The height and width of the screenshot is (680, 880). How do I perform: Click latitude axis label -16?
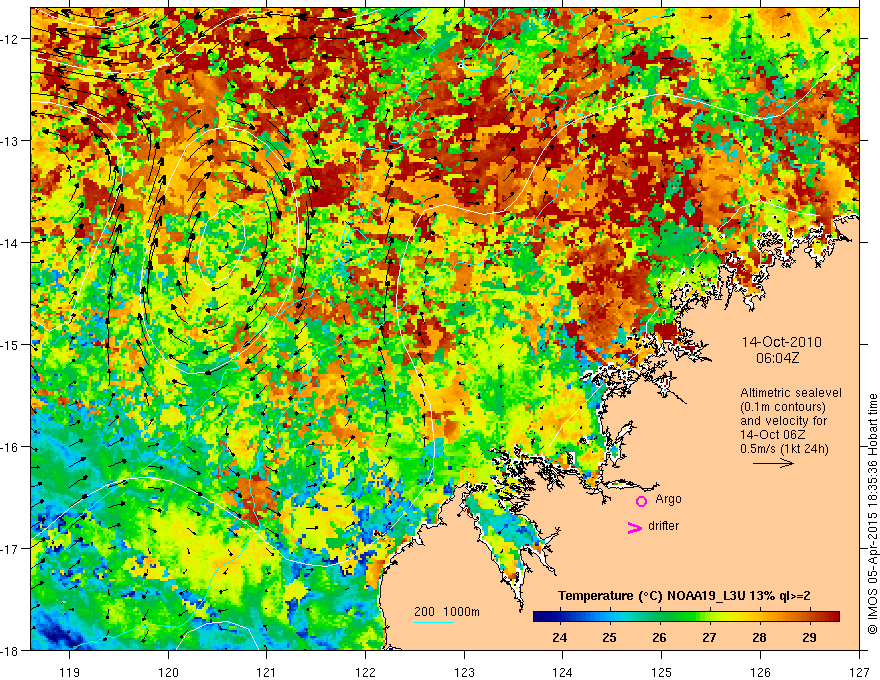[x=11, y=447]
